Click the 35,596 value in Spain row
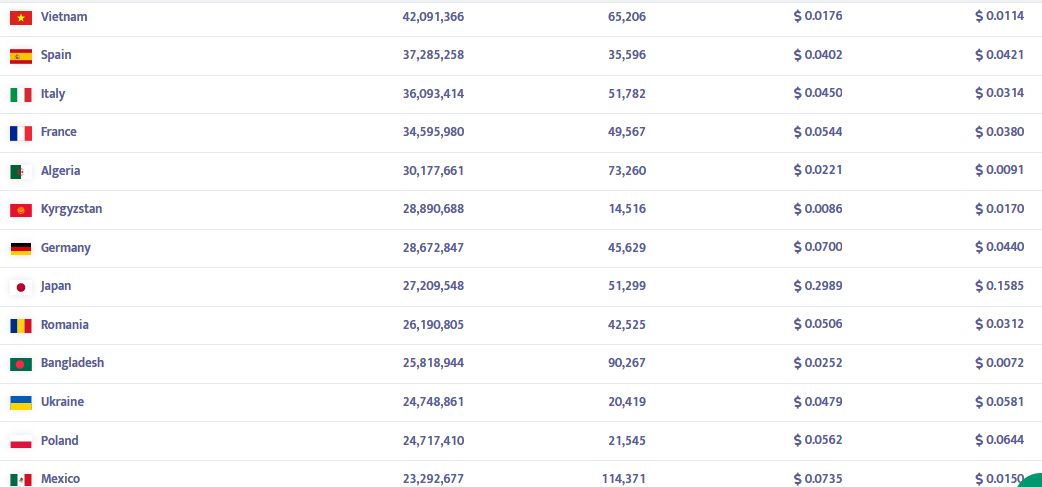The height and width of the screenshot is (487, 1042). coord(626,55)
